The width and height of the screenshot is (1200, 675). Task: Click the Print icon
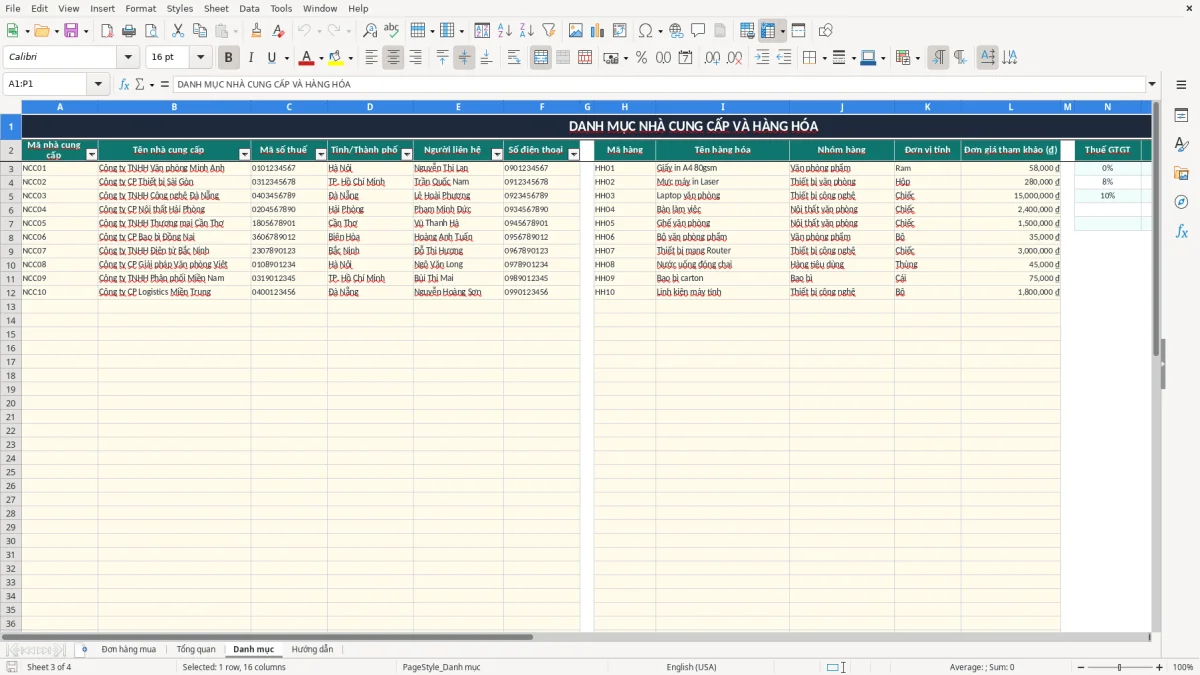click(x=129, y=31)
